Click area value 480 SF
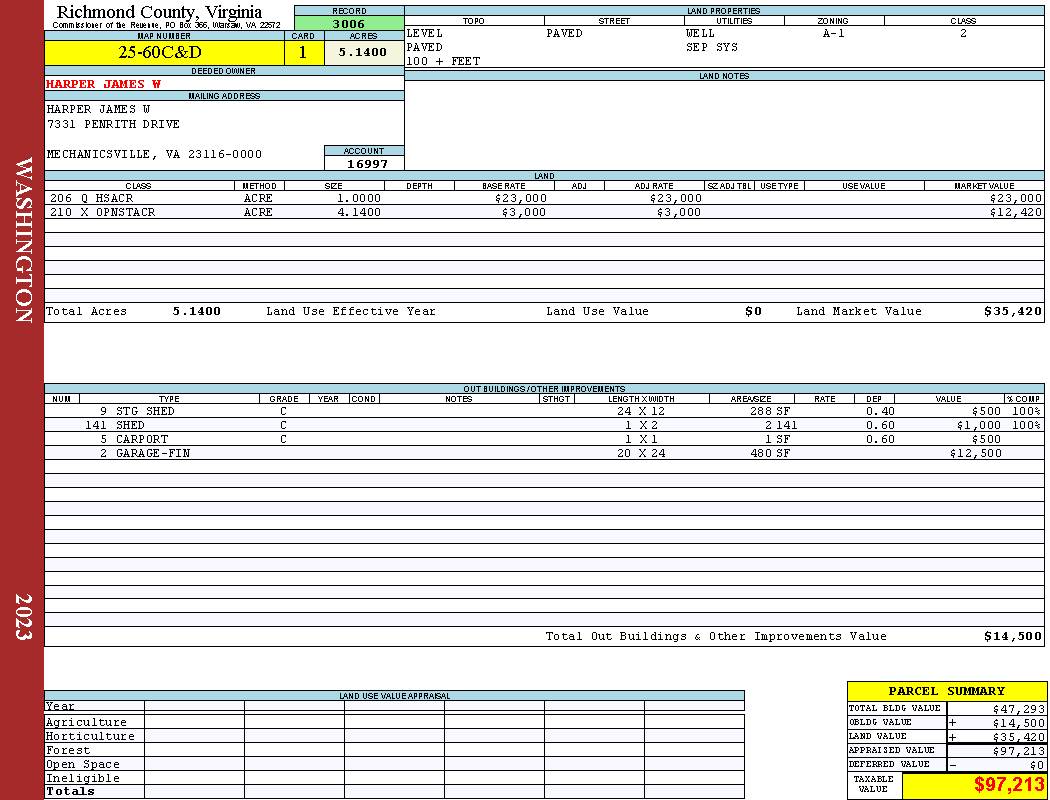Image resolution: width=1050 pixels, height=800 pixels. pyautogui.click(x=770, y=453)
